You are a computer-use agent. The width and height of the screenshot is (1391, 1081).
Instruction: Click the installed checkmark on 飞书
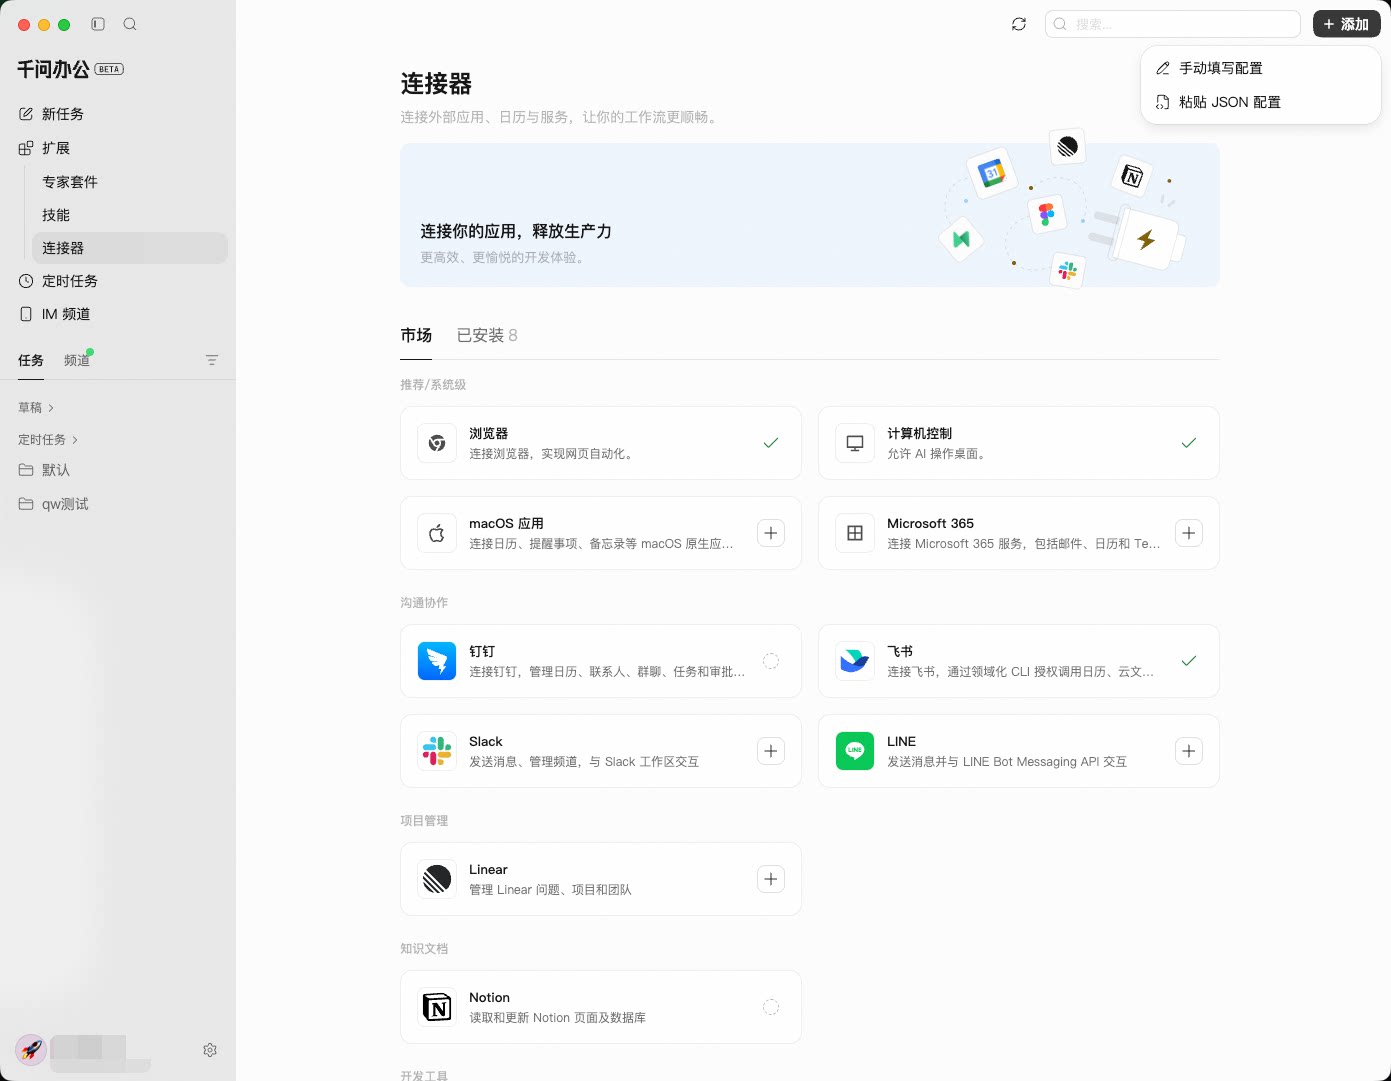pyautogui.click(x=1189, y=661)
